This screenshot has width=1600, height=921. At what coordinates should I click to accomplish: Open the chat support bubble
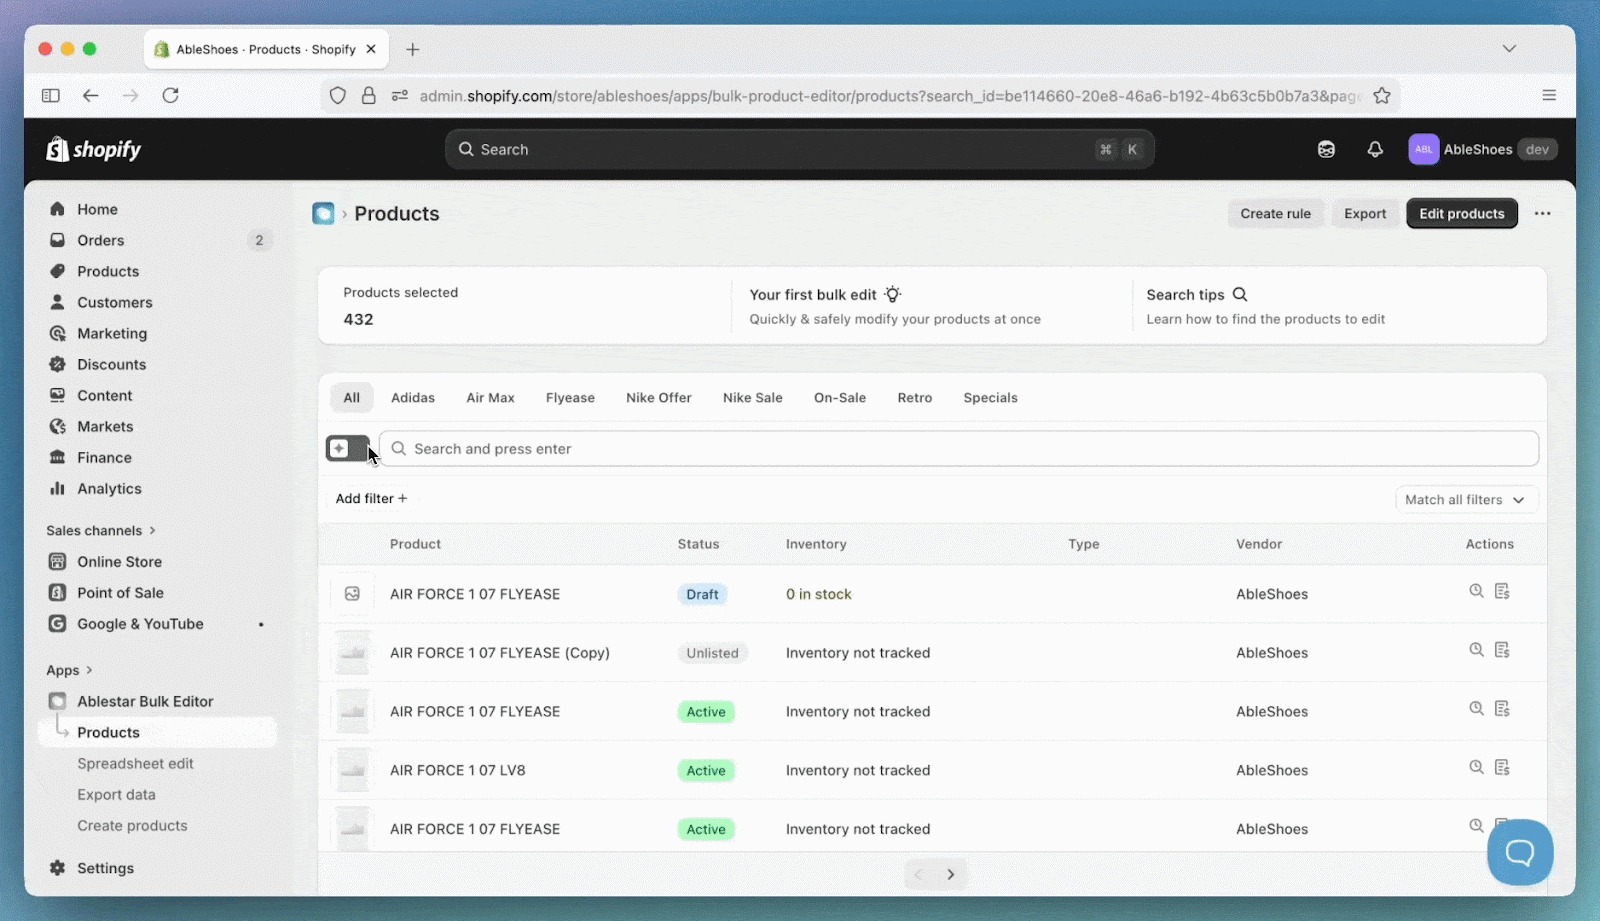tap(1520, 852)
